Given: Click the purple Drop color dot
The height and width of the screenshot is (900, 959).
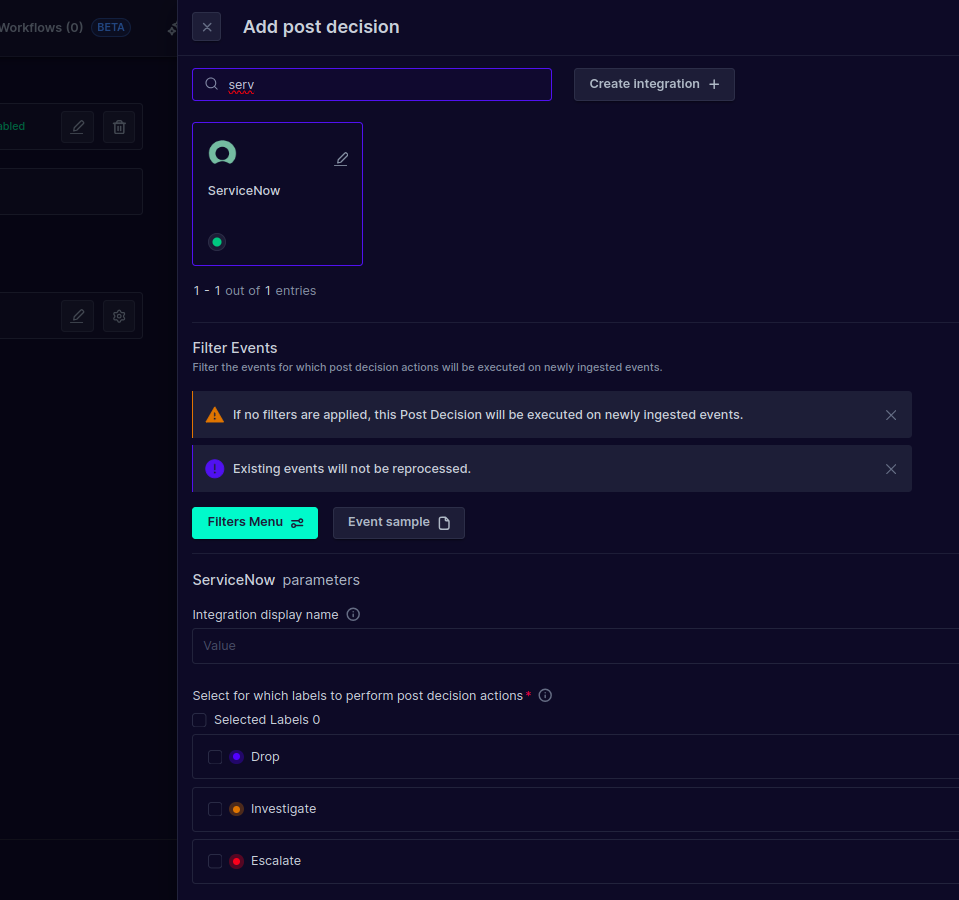Looking at the screenshot, I should [236, 757].
